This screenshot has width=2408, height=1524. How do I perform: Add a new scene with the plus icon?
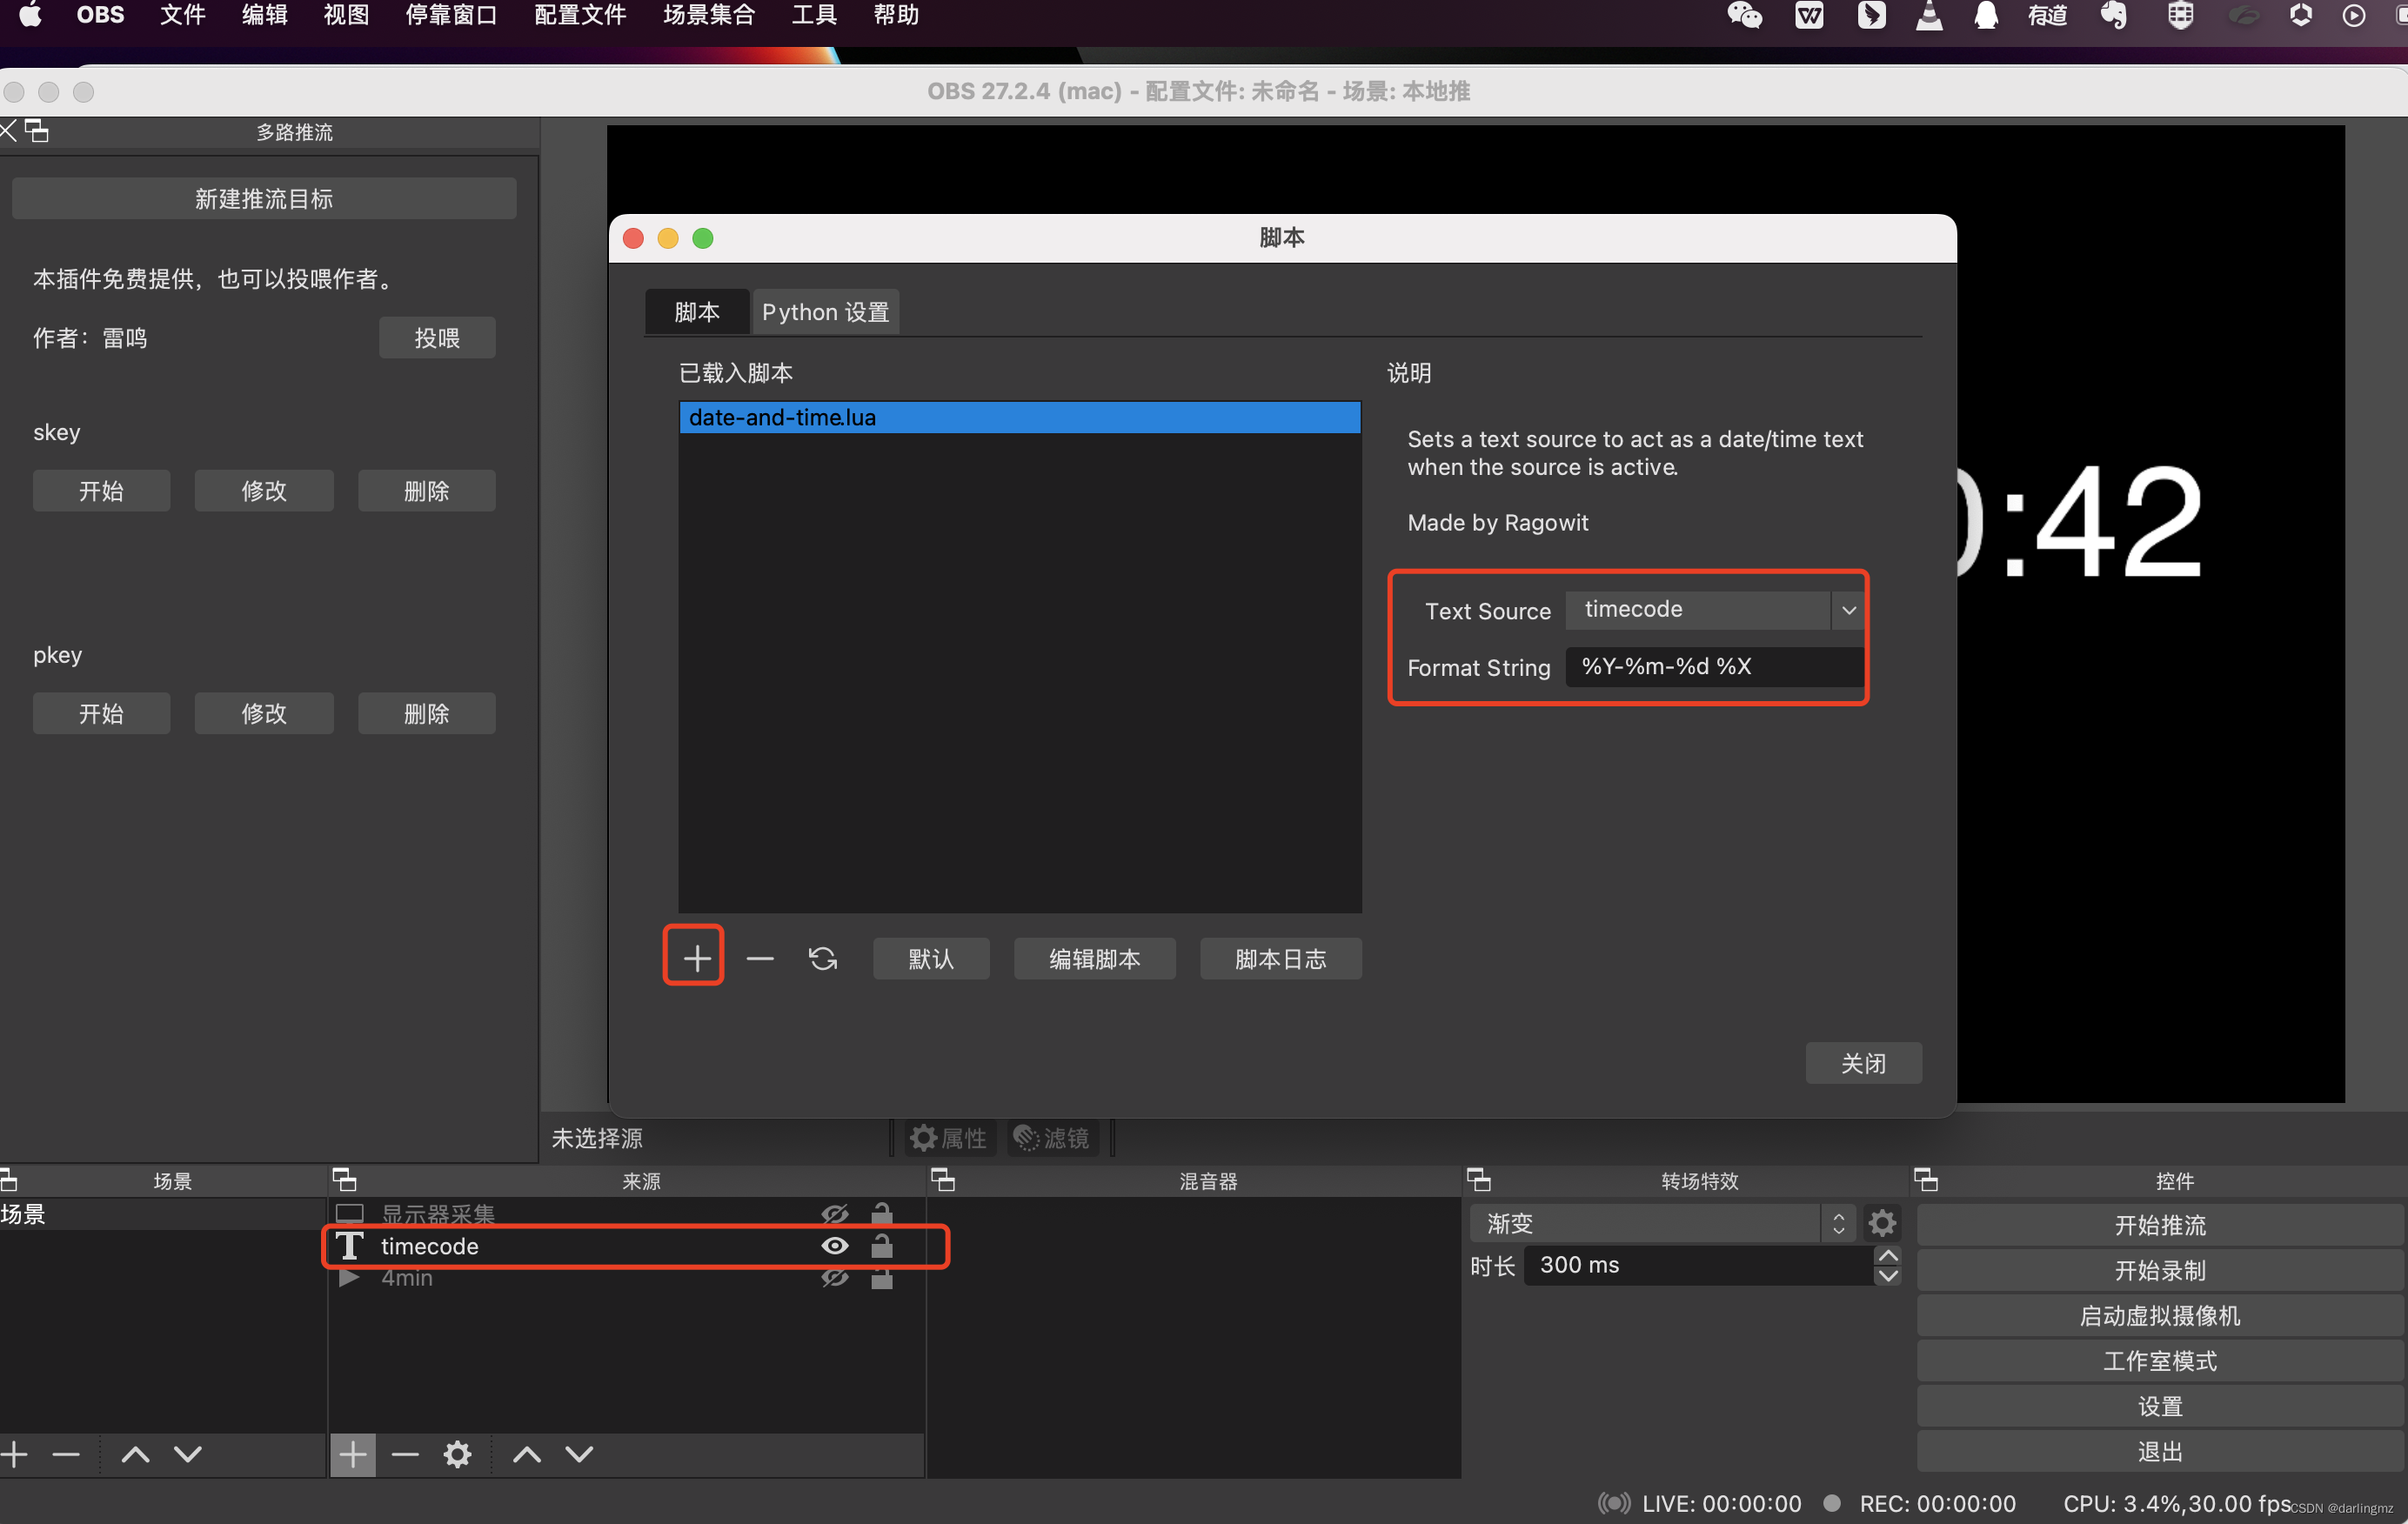click(14, 1454)
